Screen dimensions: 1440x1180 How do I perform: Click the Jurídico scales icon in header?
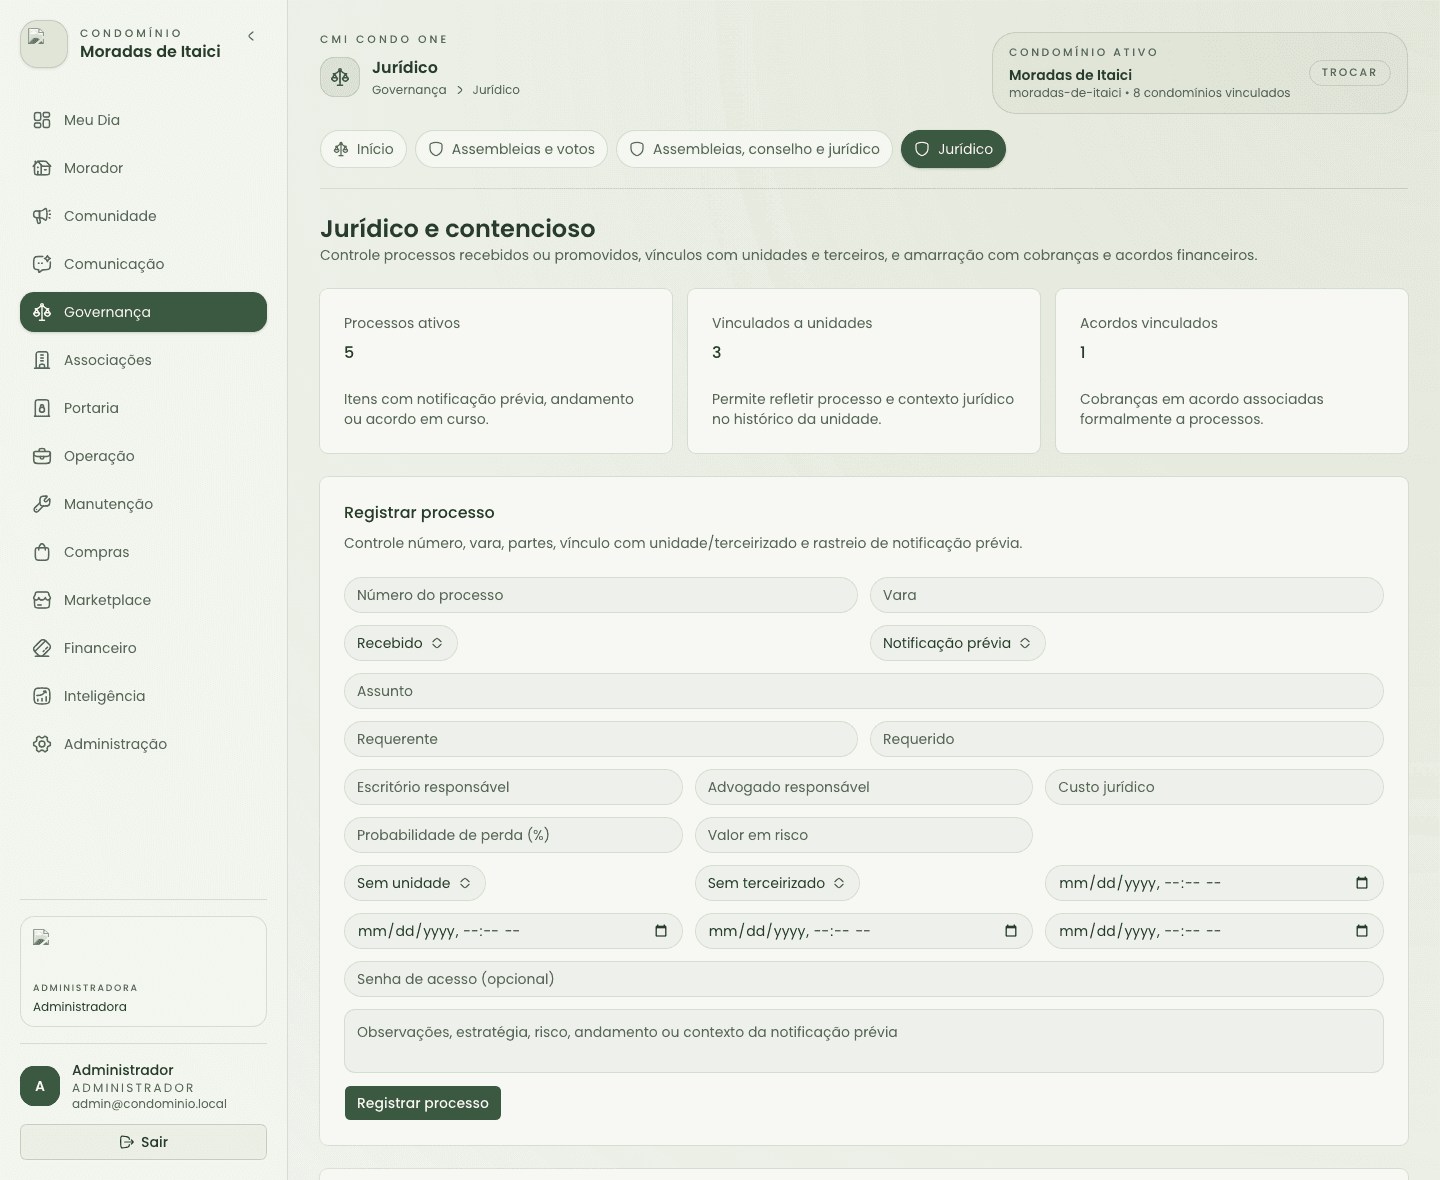[340, 77]
